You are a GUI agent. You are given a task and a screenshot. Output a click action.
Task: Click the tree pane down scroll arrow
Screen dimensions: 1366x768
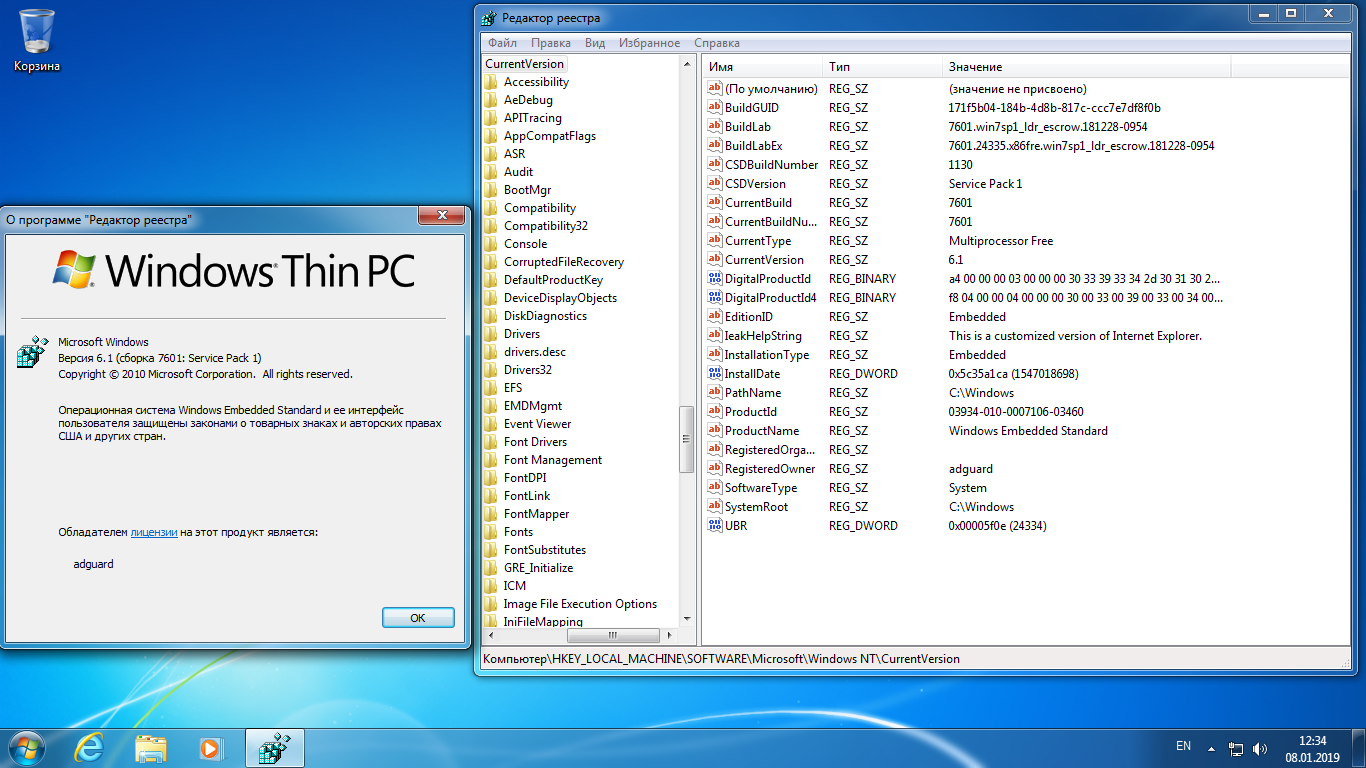pyautogui.click(x=687, y=620)
